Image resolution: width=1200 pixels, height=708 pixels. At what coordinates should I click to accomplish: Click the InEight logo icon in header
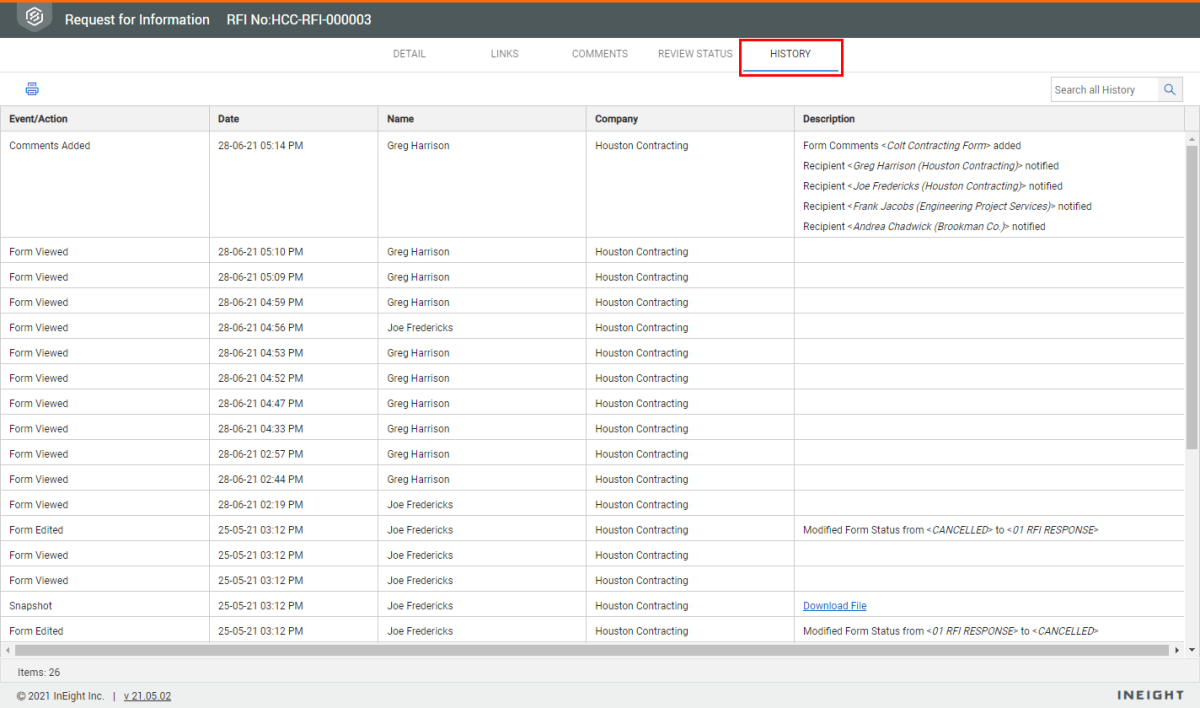[34, 18]
